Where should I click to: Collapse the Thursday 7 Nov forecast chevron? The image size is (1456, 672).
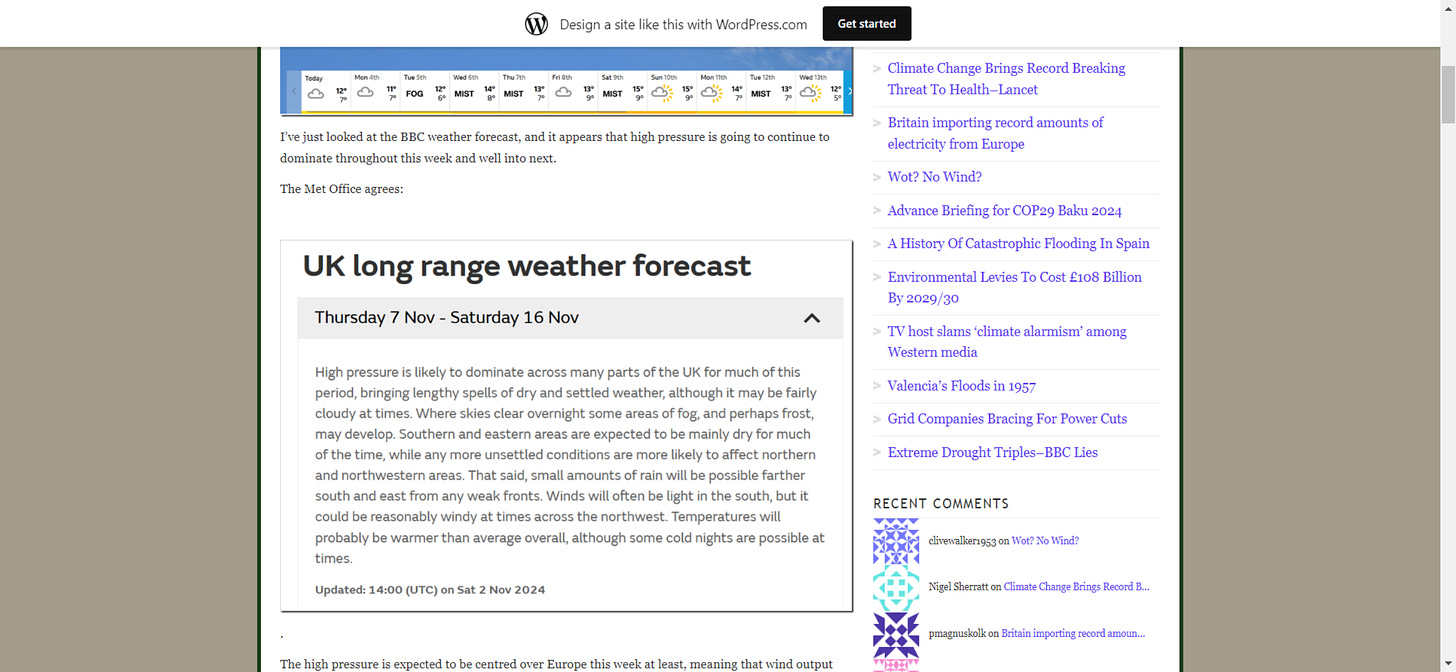(x=812, y=318)
